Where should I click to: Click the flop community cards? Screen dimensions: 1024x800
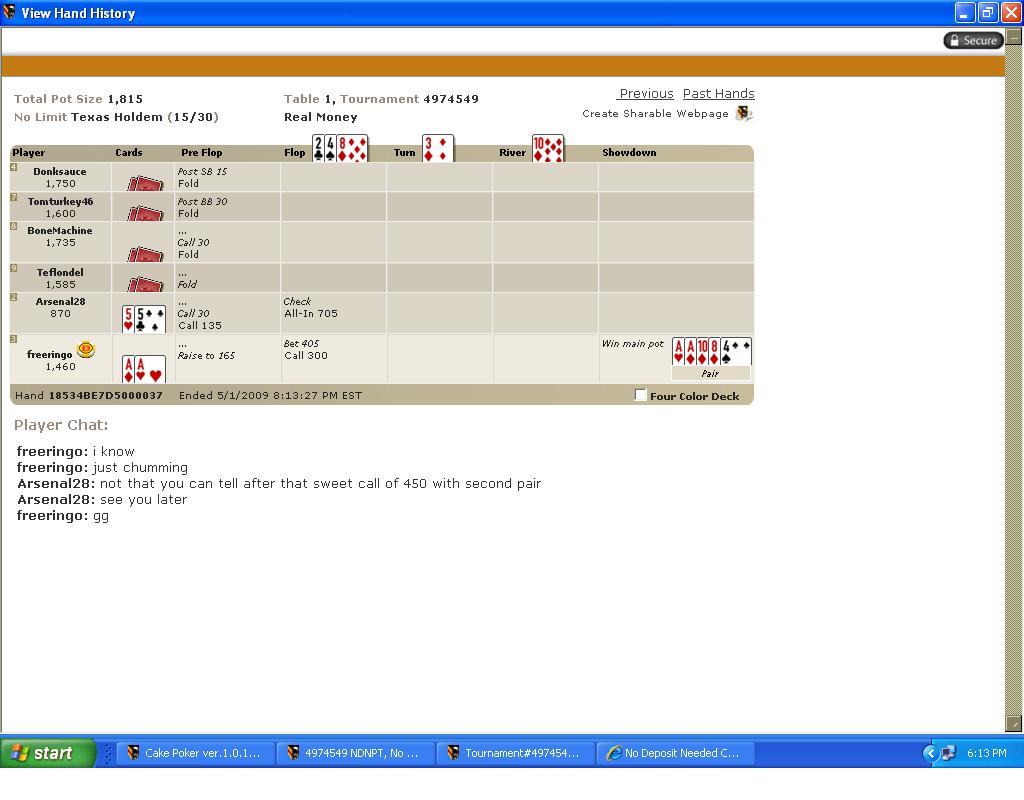(340, 148)
